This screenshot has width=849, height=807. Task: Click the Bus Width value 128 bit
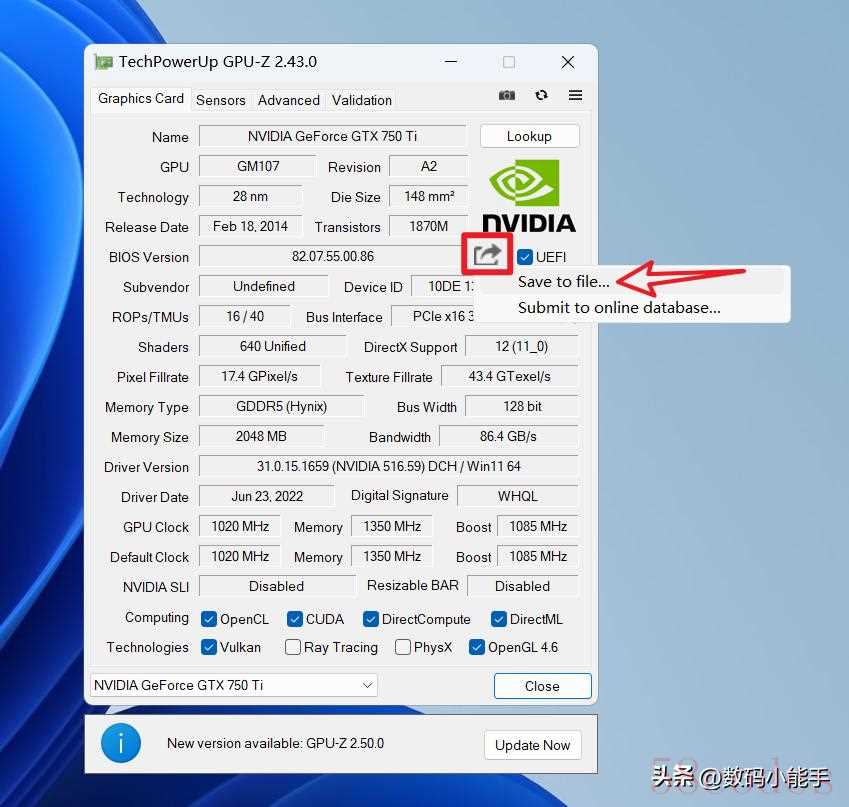pyautogui.click(x=522, y=407)
